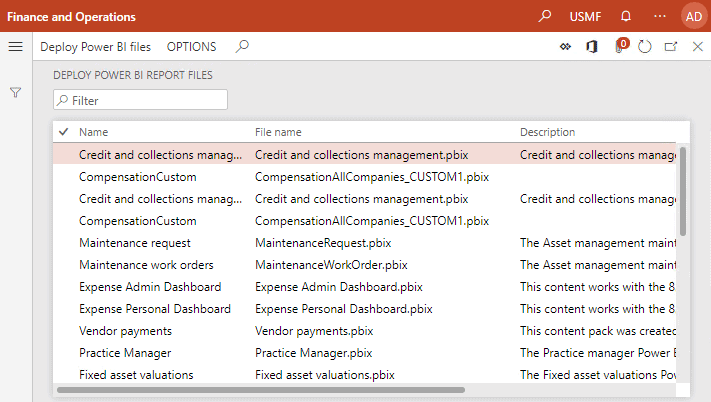Open the ellipsis more menu in header
The image size is (711, 402).
(660, 16)
